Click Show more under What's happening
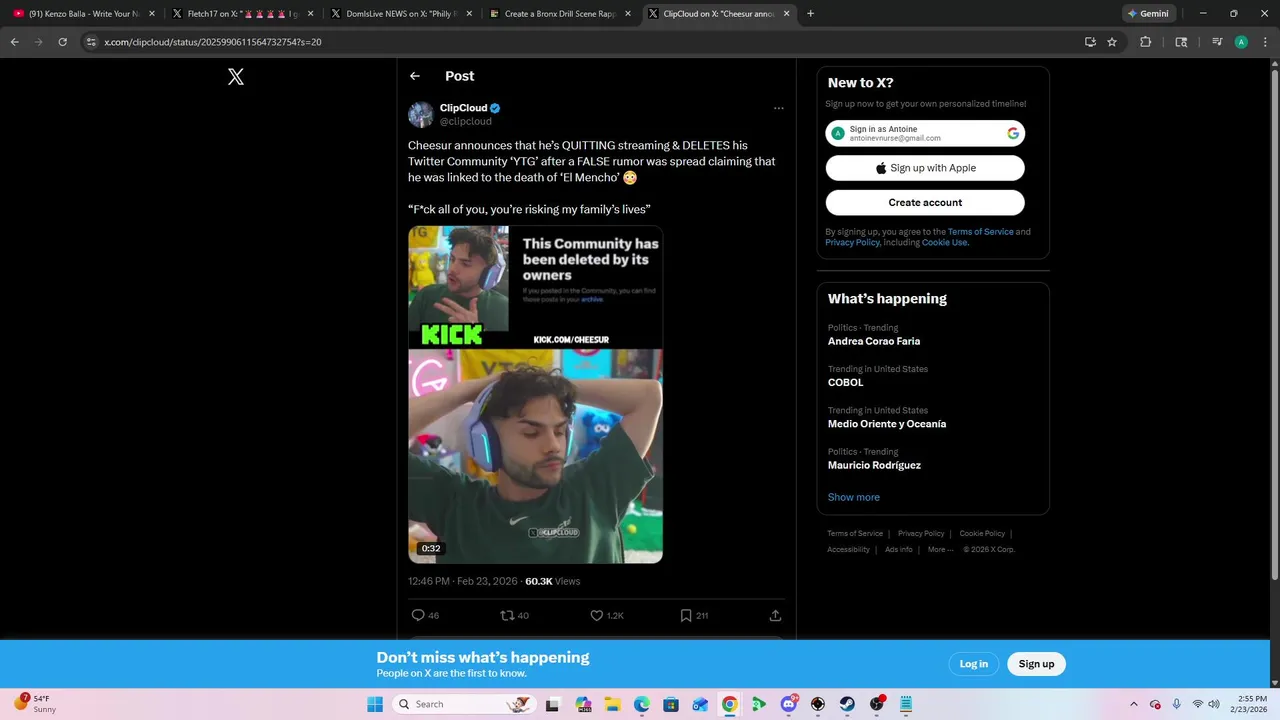This screenshot has width=1280, height=720. click(x=854, y=497)
